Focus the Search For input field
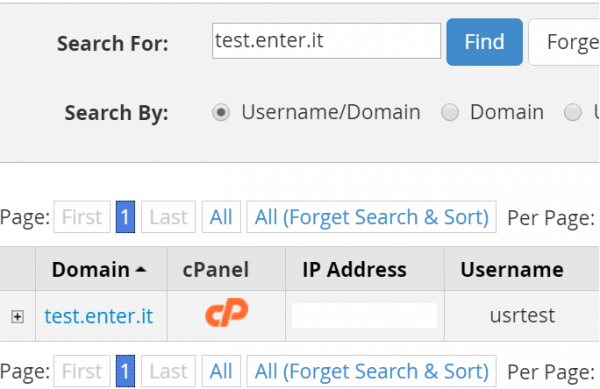 pos(326,41)
